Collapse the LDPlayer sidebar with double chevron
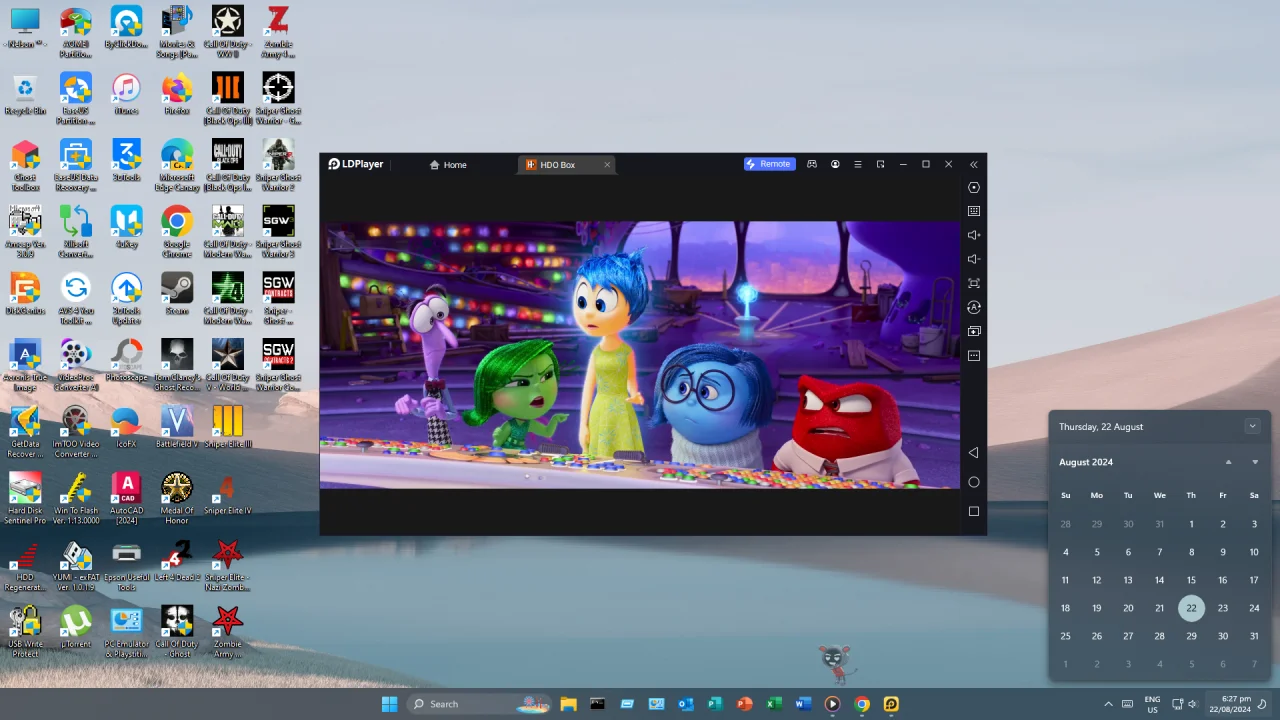The image size is (1280, 720). pyautogui.click(x=974, y=164)
